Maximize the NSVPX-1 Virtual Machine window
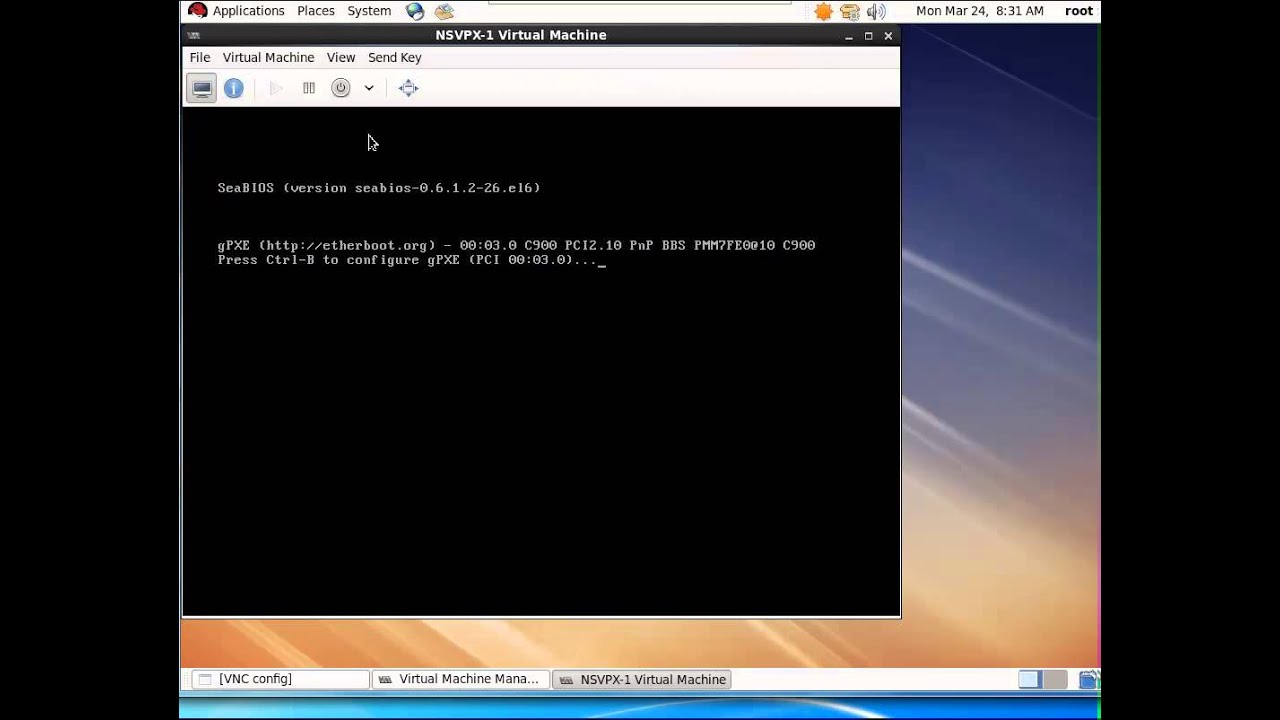Viewport: 1280px width, 720px height. (868, 36)
